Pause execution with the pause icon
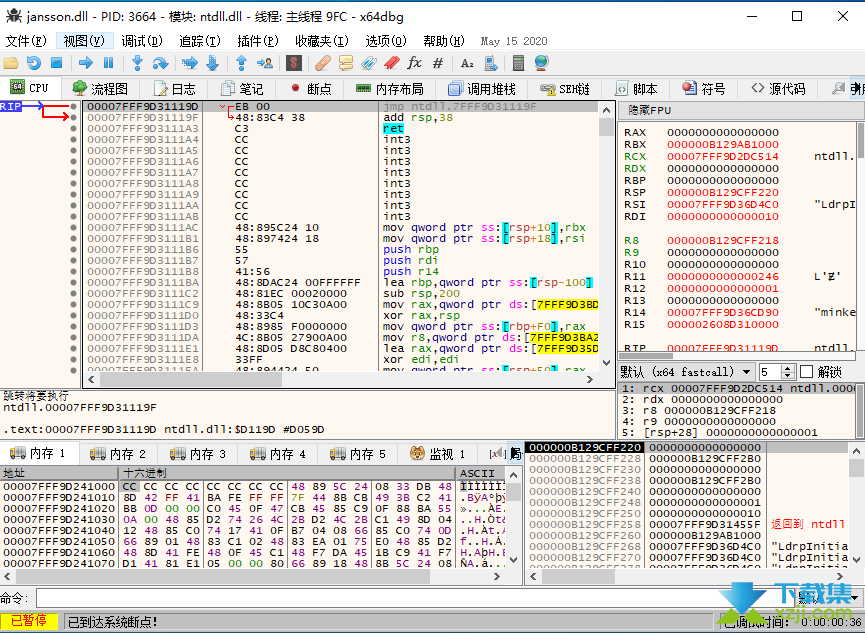Viewport: 865px width, 633px height. (108, 63)
